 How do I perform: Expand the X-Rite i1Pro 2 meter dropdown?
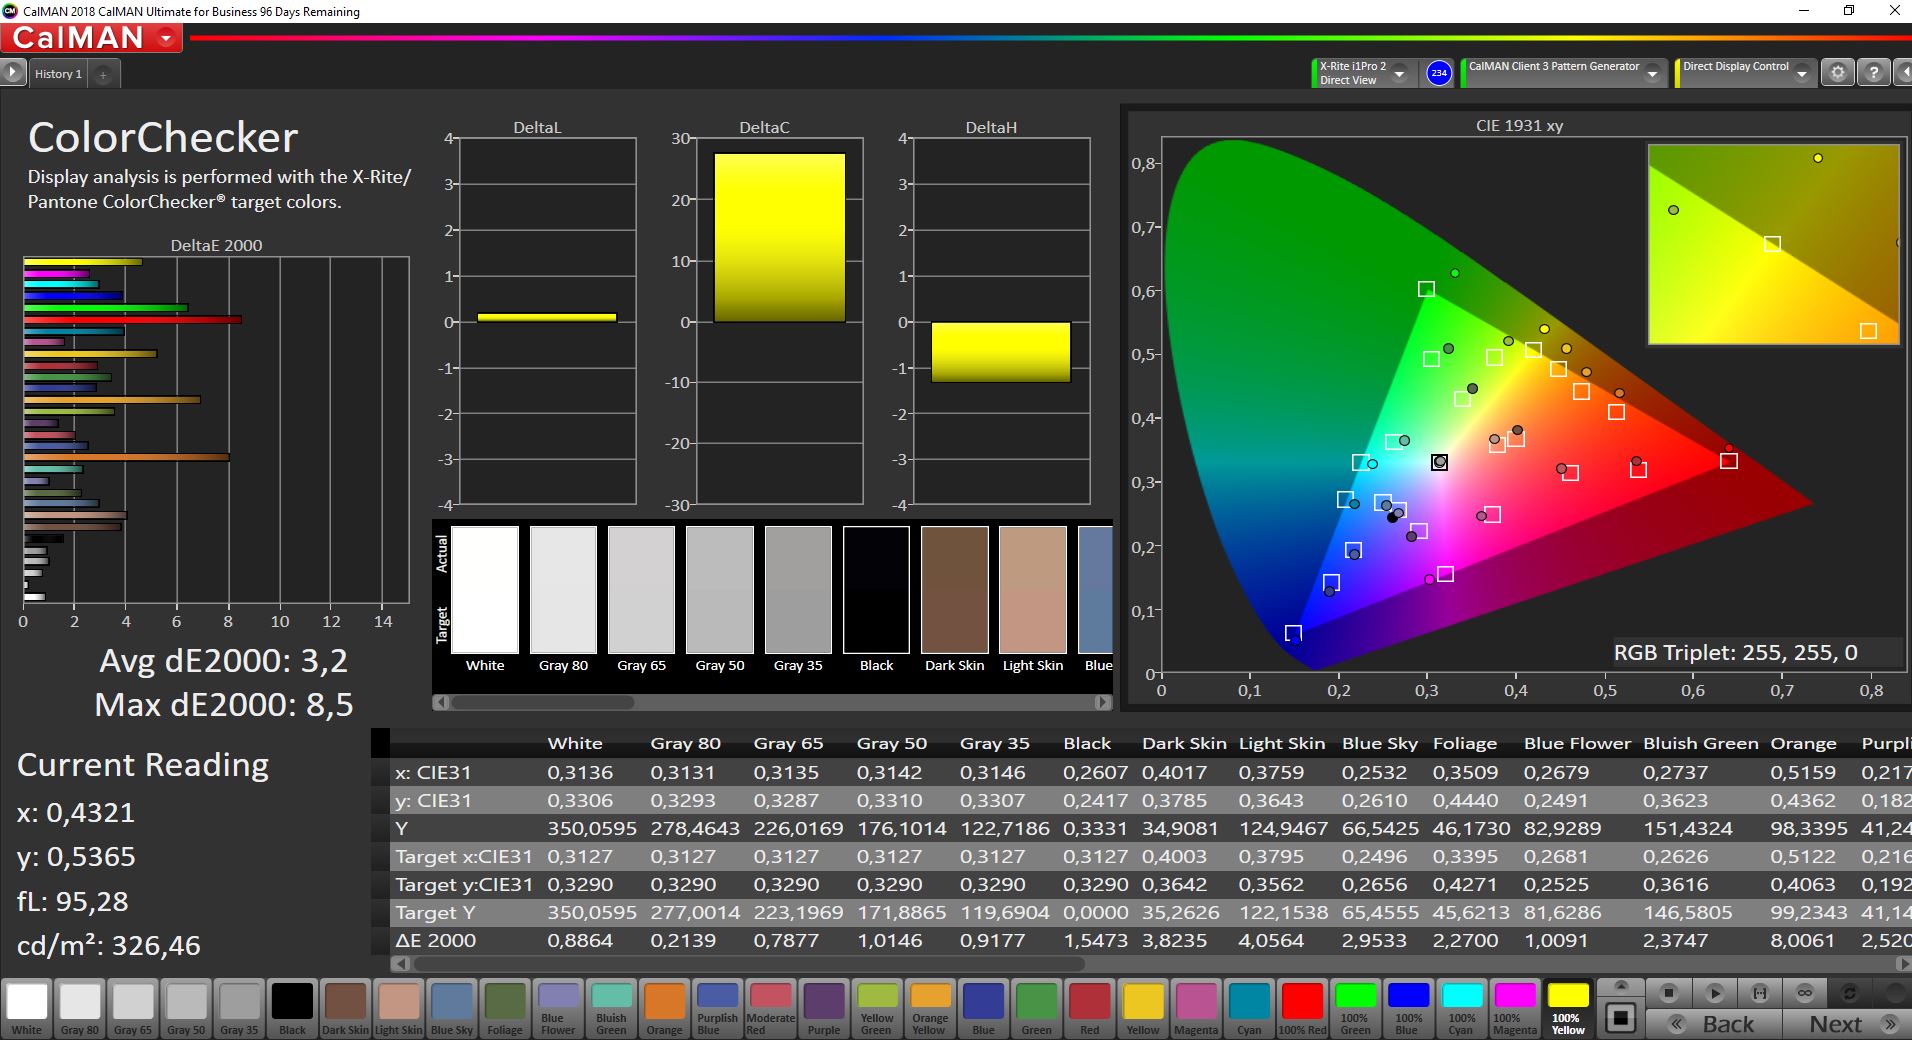[x=1399, y=74]
